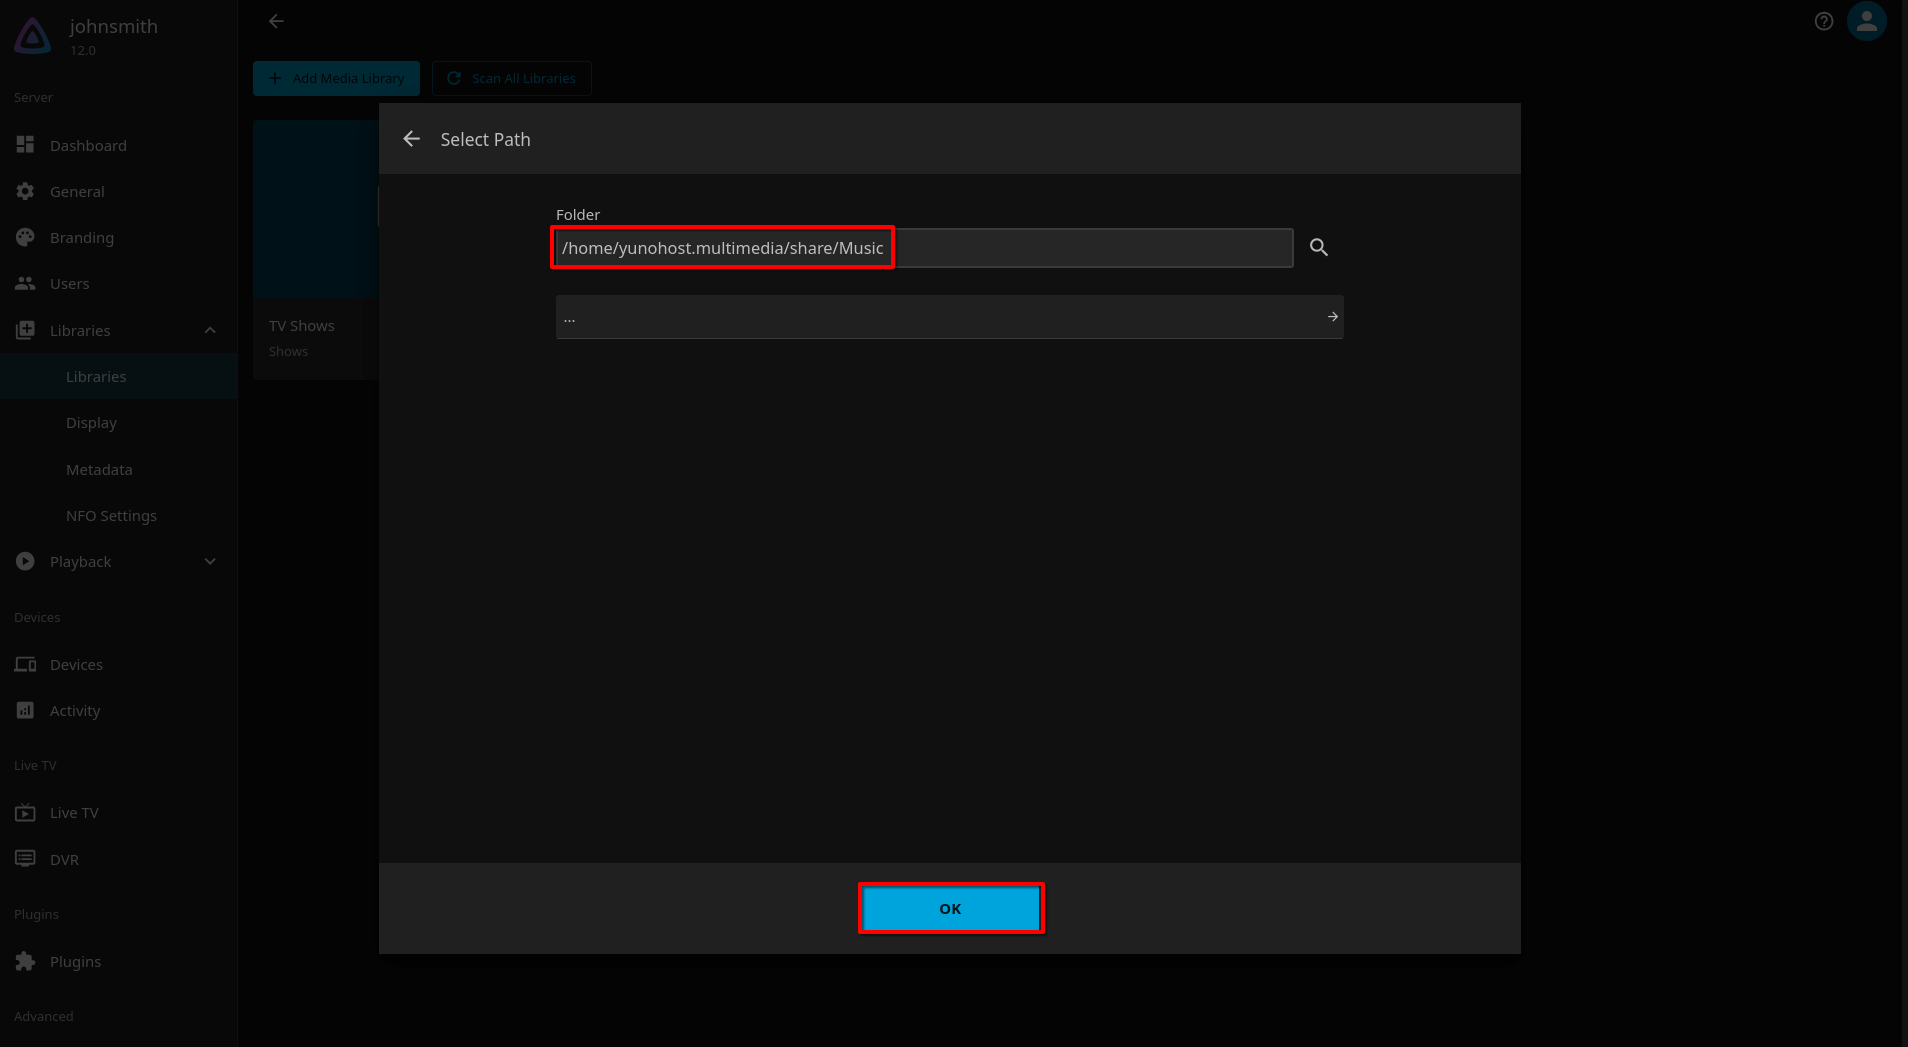
Task: Click the 'Shows' label under TV Shows
Action: (288, 351)
